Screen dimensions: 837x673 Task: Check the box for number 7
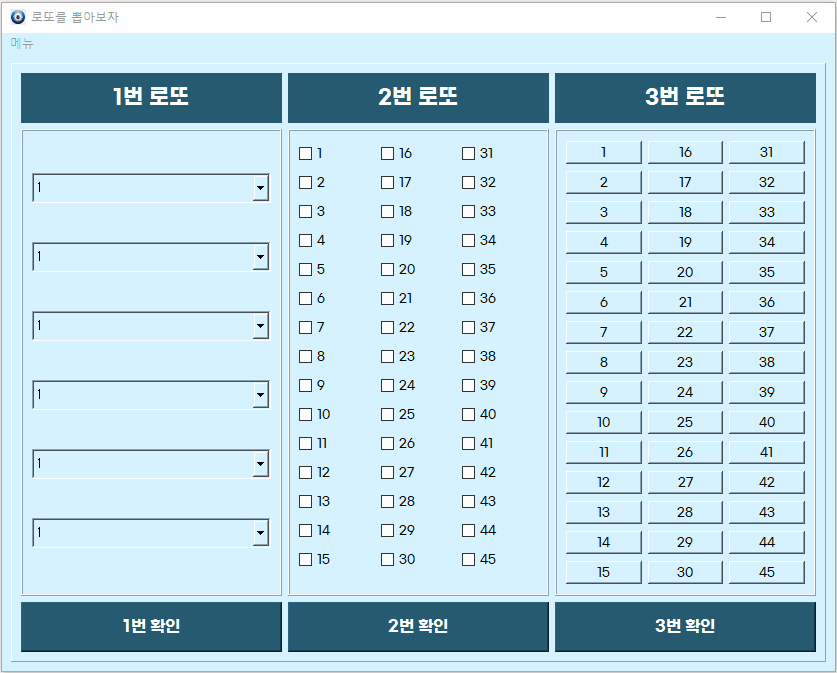(x=305, y=328)
